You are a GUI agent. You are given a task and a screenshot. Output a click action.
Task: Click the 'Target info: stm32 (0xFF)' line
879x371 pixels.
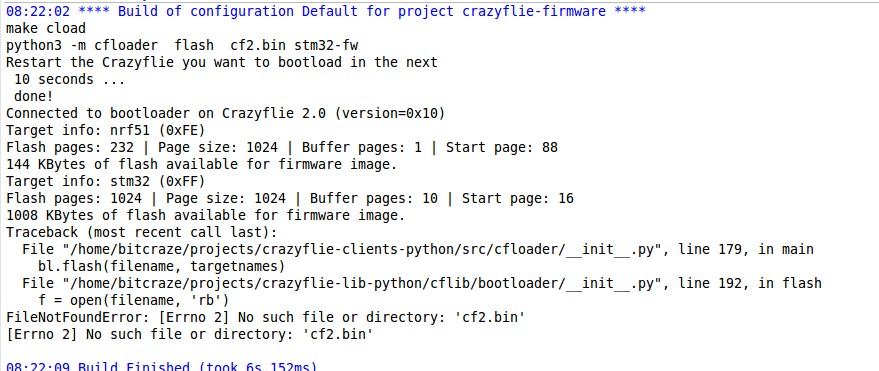(x=106, y=182)
